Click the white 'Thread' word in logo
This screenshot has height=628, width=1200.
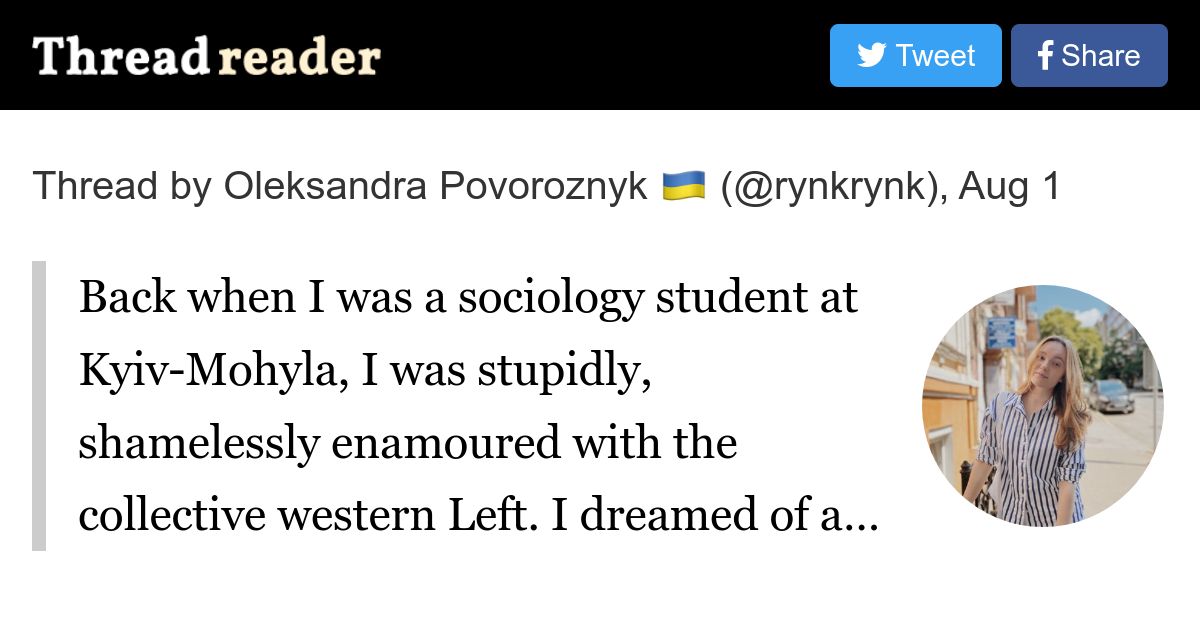(122, 56)
